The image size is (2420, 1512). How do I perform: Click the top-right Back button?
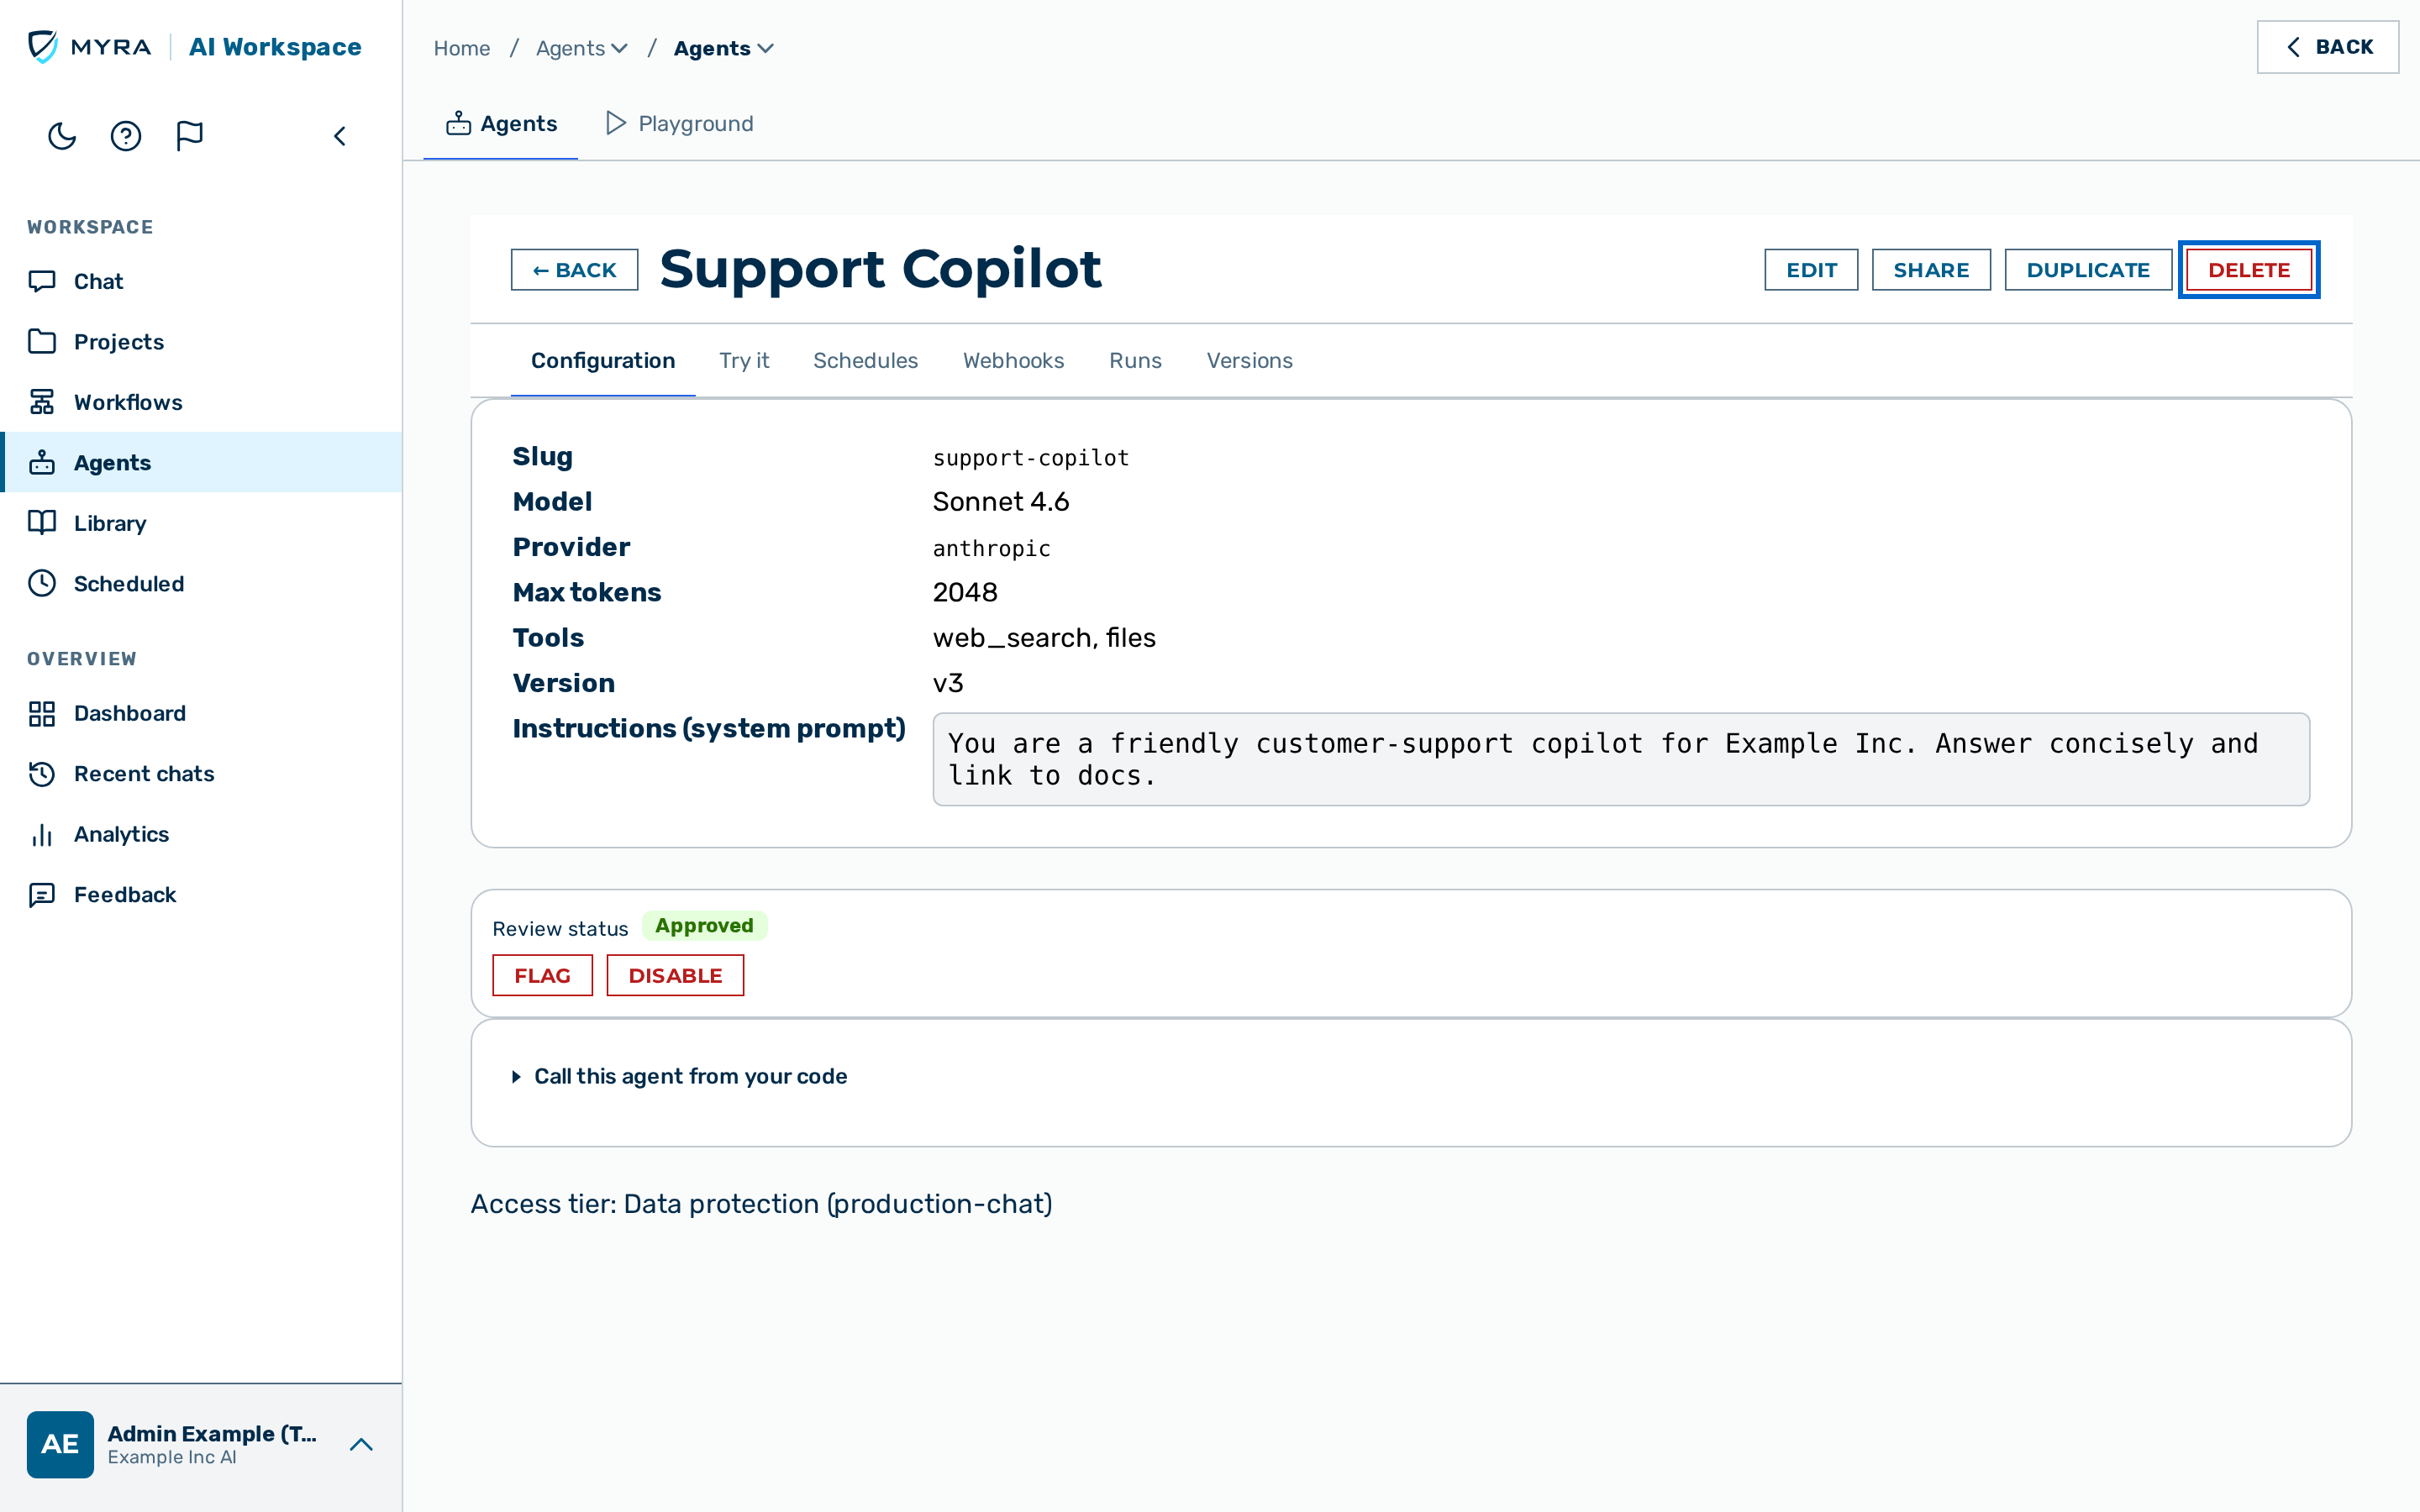coord(2327,47)
